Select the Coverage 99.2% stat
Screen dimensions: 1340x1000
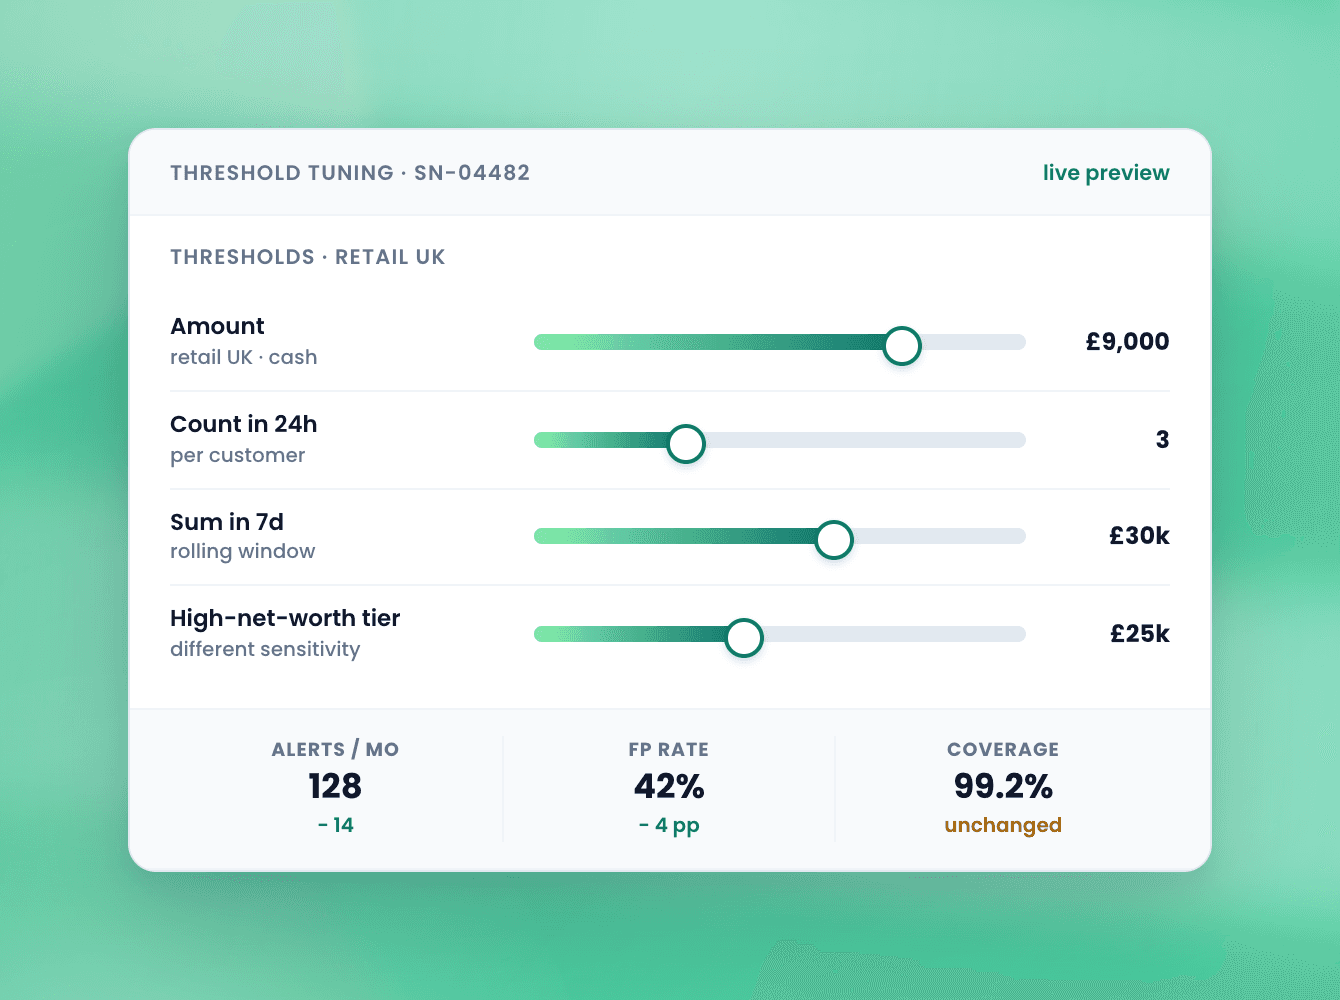[1003, 787]
